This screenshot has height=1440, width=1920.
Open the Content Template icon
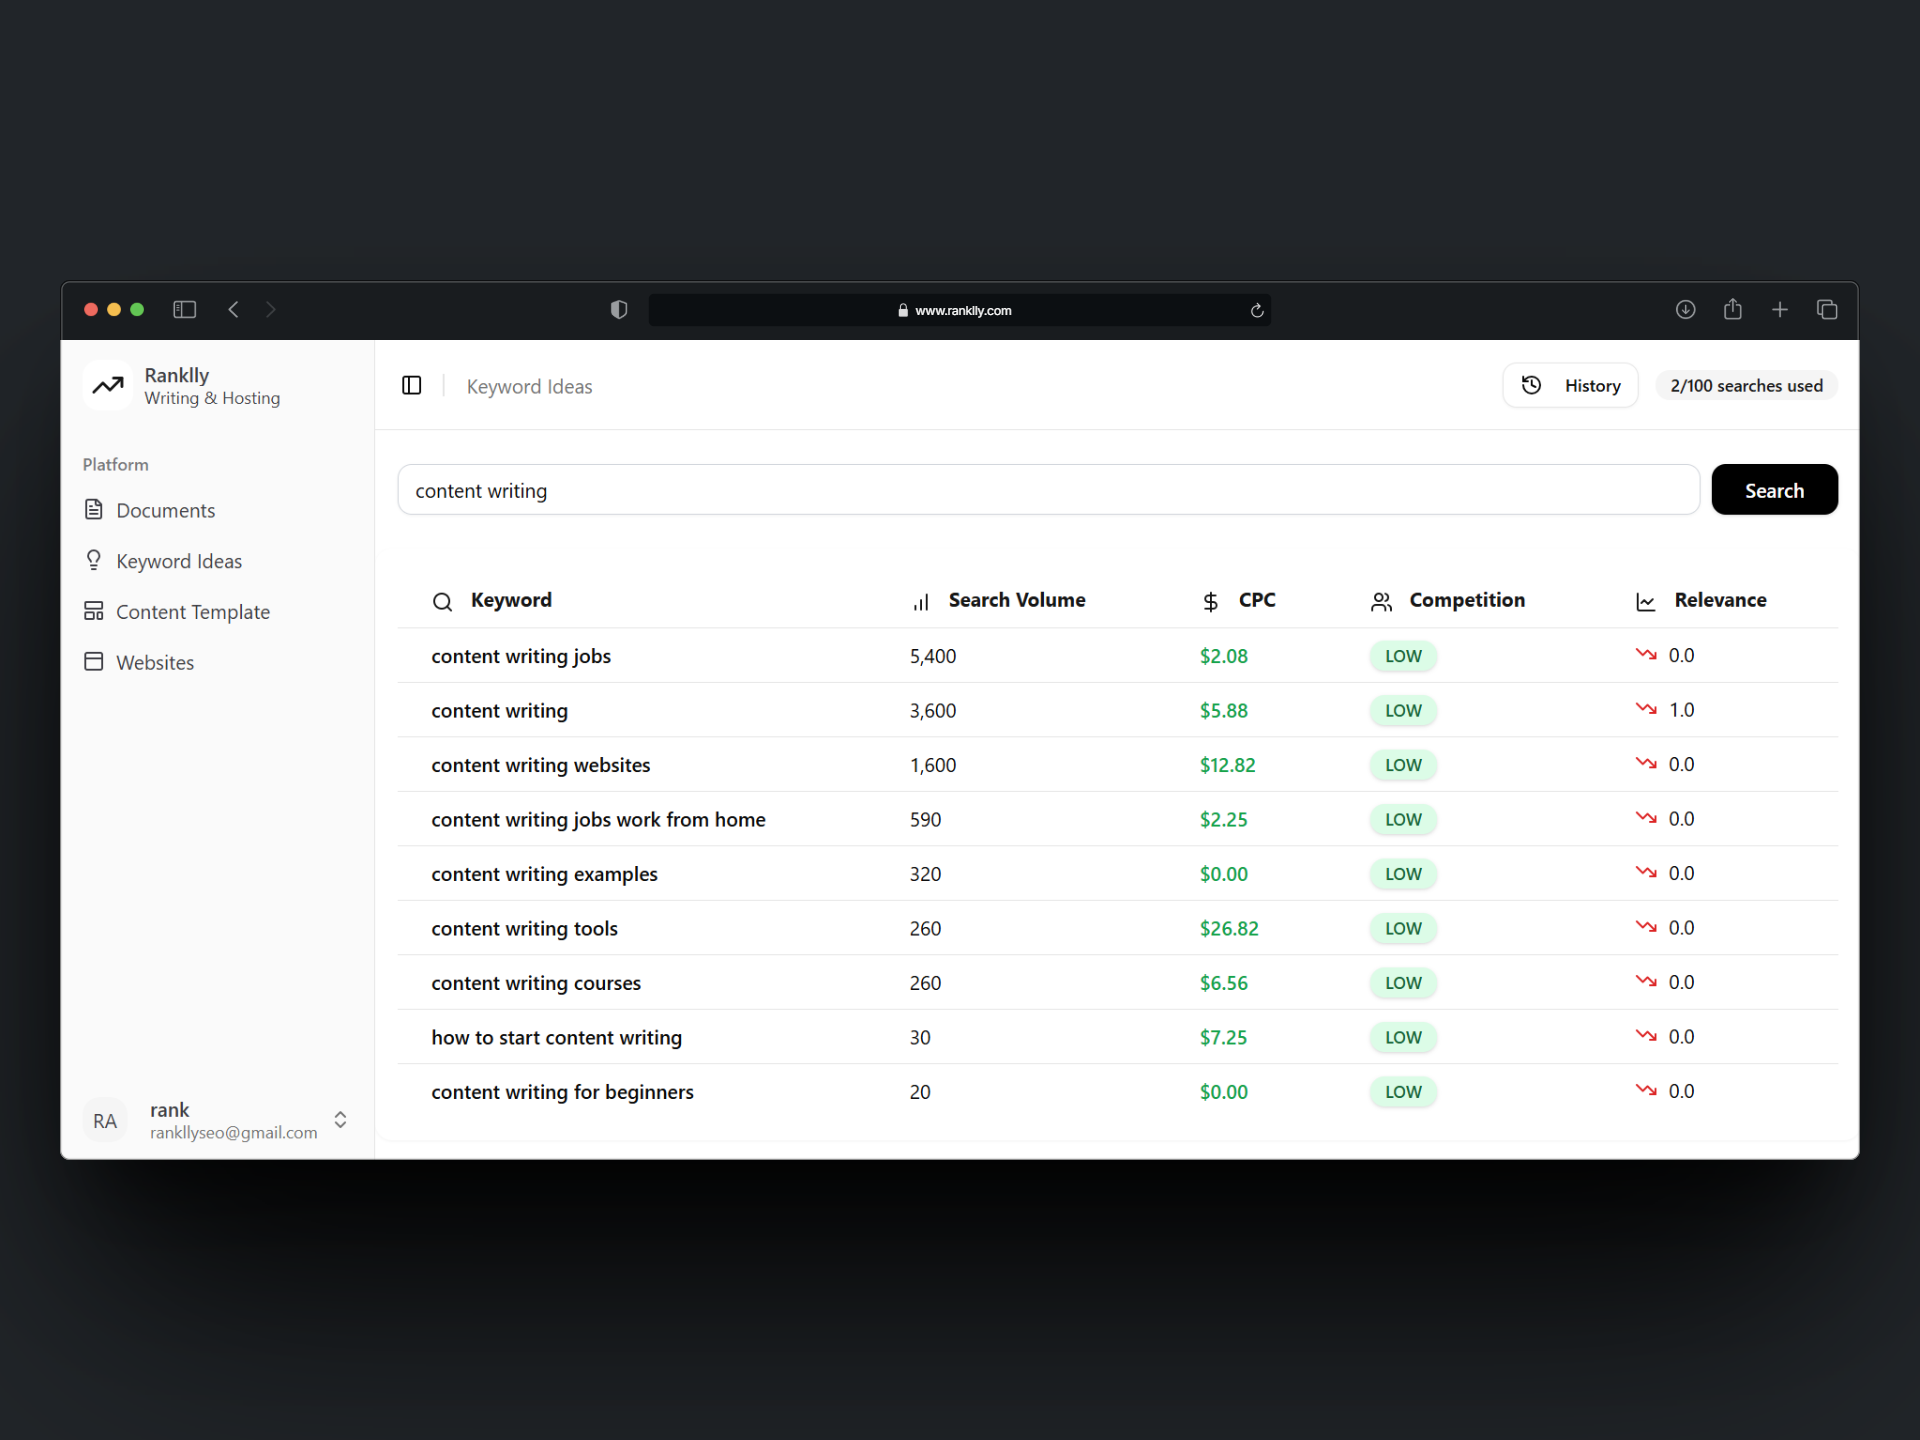pyautogui.click(x=94, y=611)
